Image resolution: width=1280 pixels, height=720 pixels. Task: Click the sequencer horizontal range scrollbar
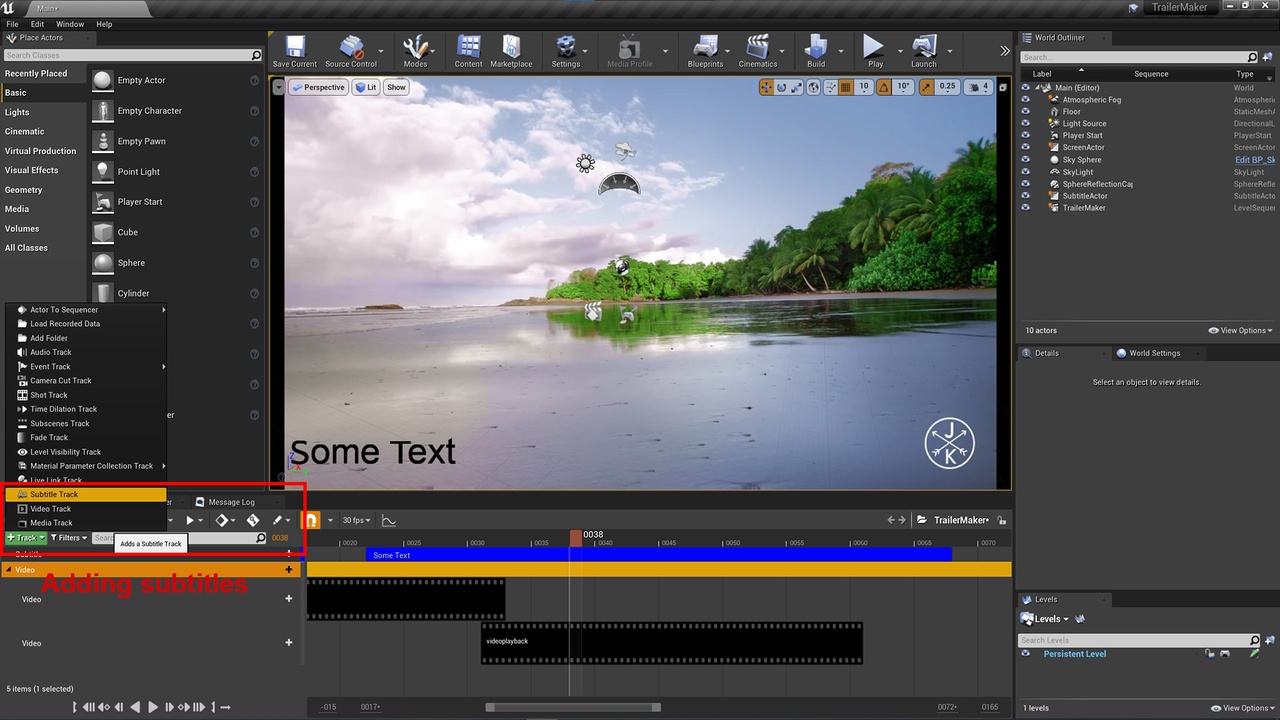tap(573, 707)
